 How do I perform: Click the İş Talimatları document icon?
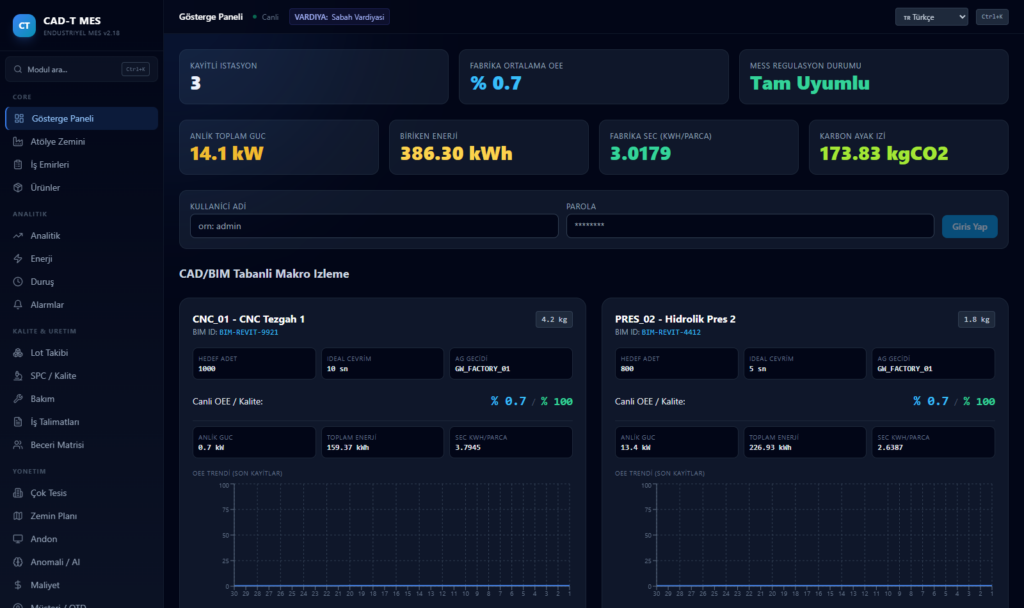(18, 422)
